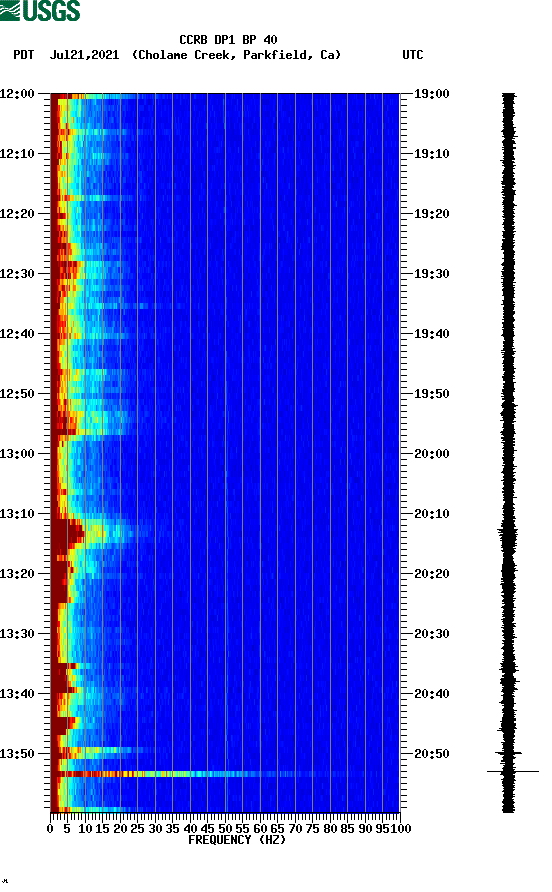This screenshot has width=552, height=892.
Task: Click the 'PDT' timezone label
Action: [24, 55]
